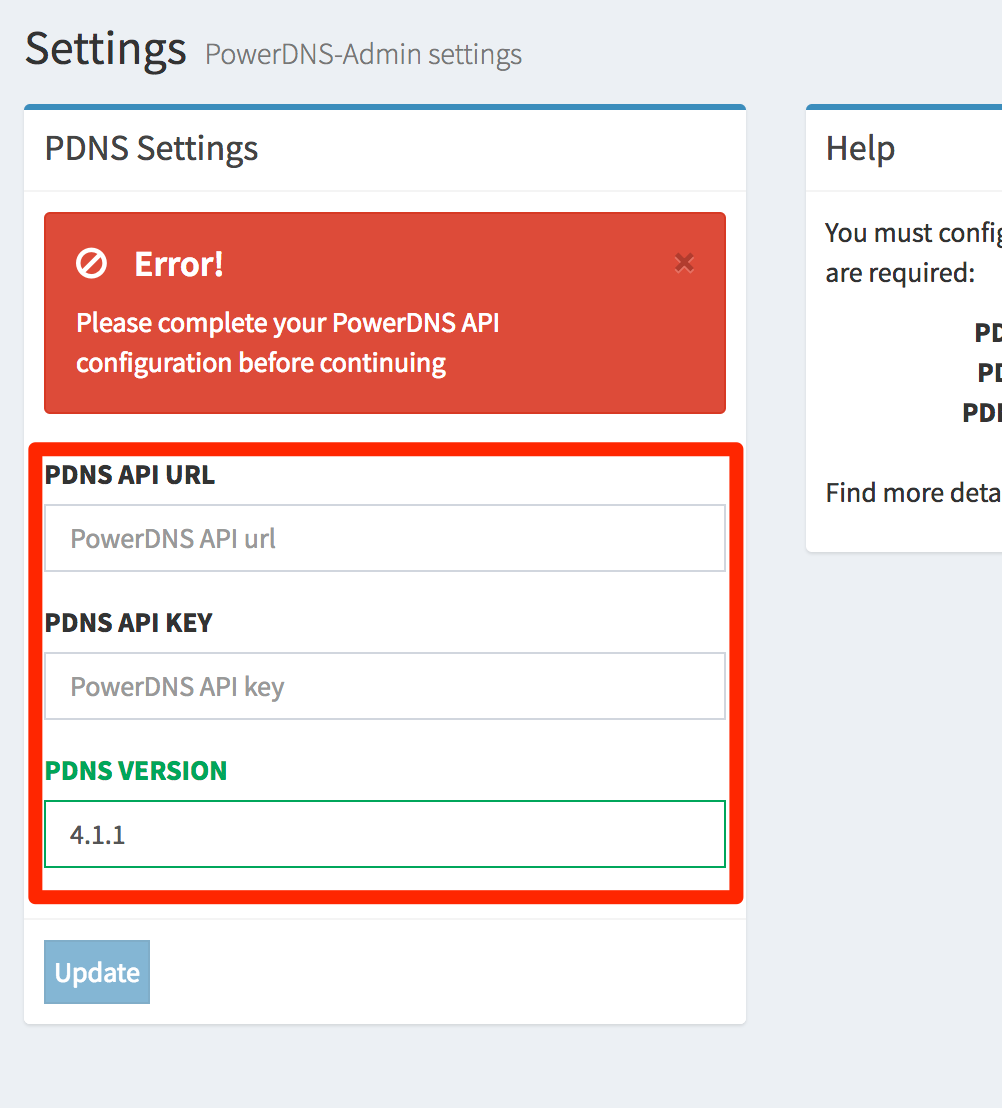The image size is (1002, 1108).
Task: Dismiss the Error alert with the X
Action: pyautogui.click(x=684, y=262)
